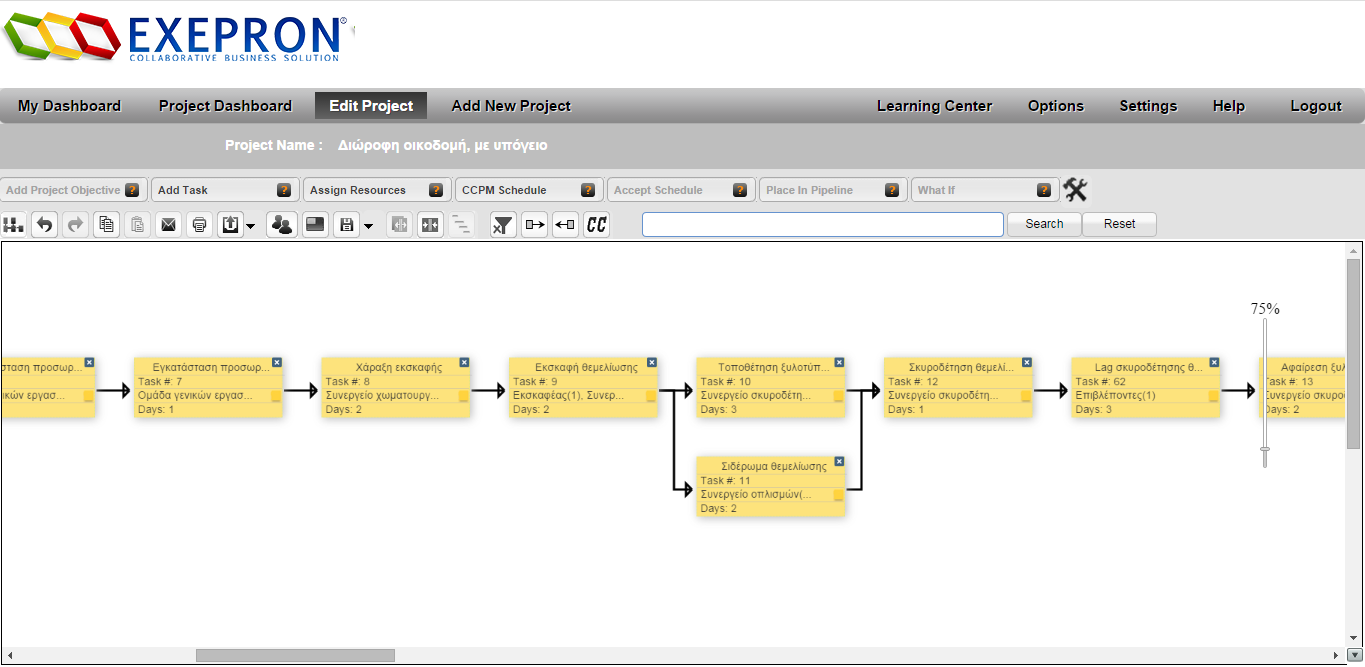Click Logout
The height and width of the screenshot is (667, 1365).
pos(1316,106)
